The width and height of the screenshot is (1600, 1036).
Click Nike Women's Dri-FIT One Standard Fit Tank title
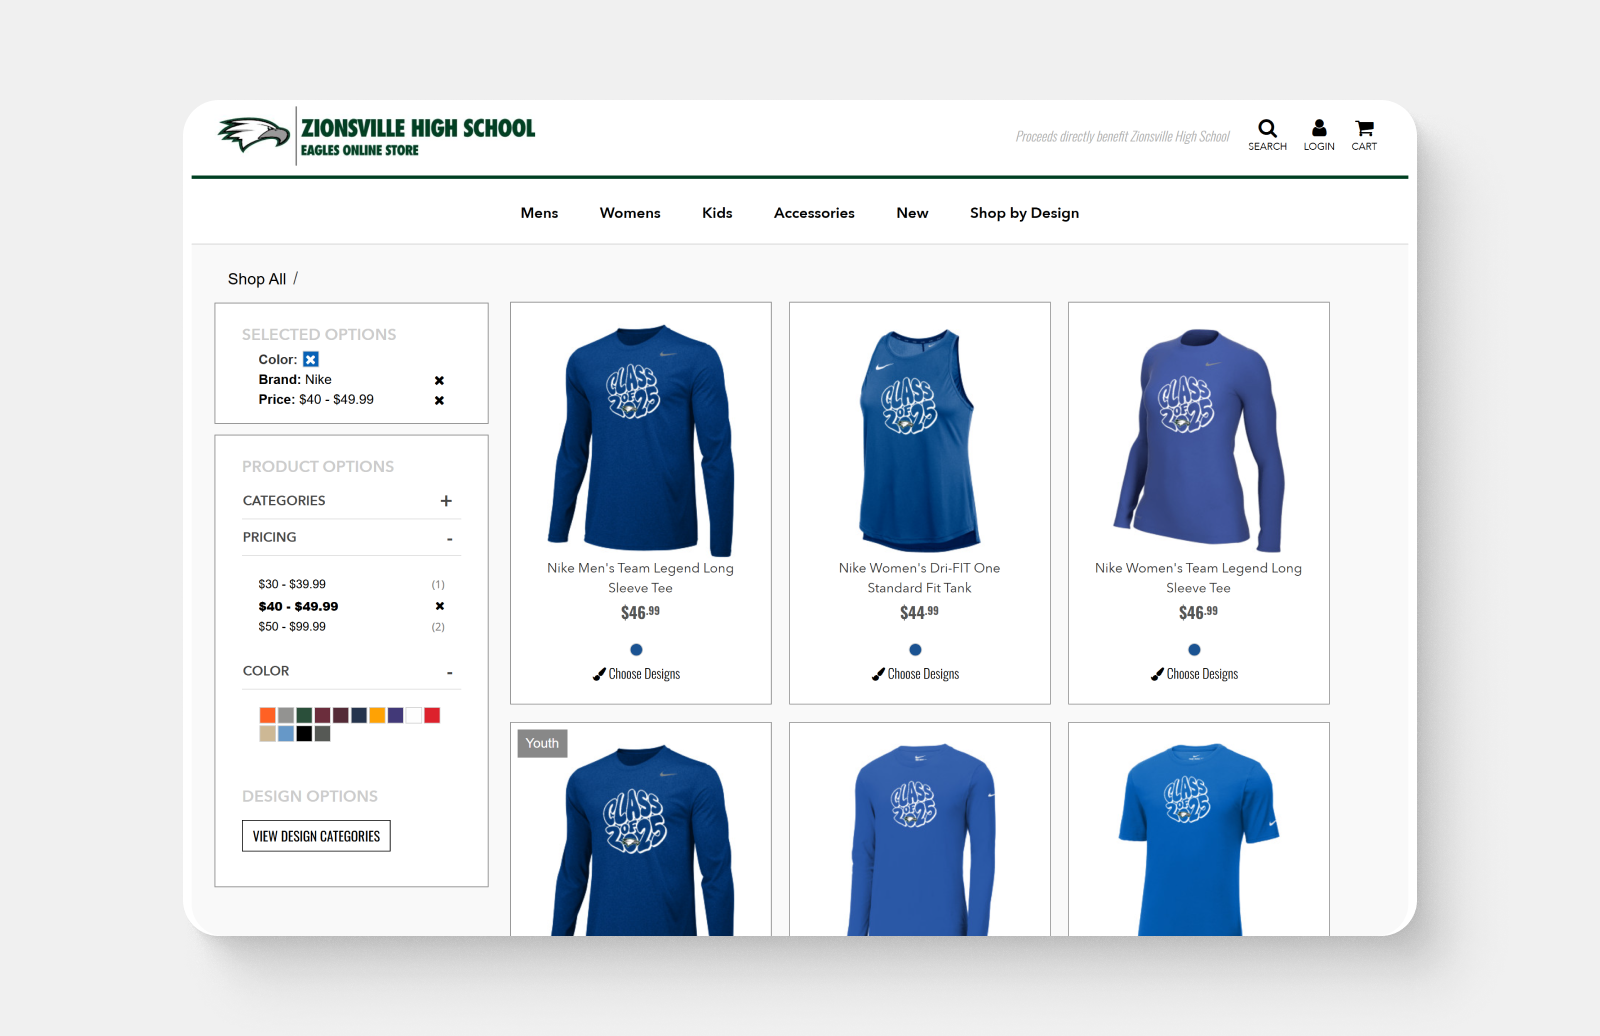click(919, 578)
